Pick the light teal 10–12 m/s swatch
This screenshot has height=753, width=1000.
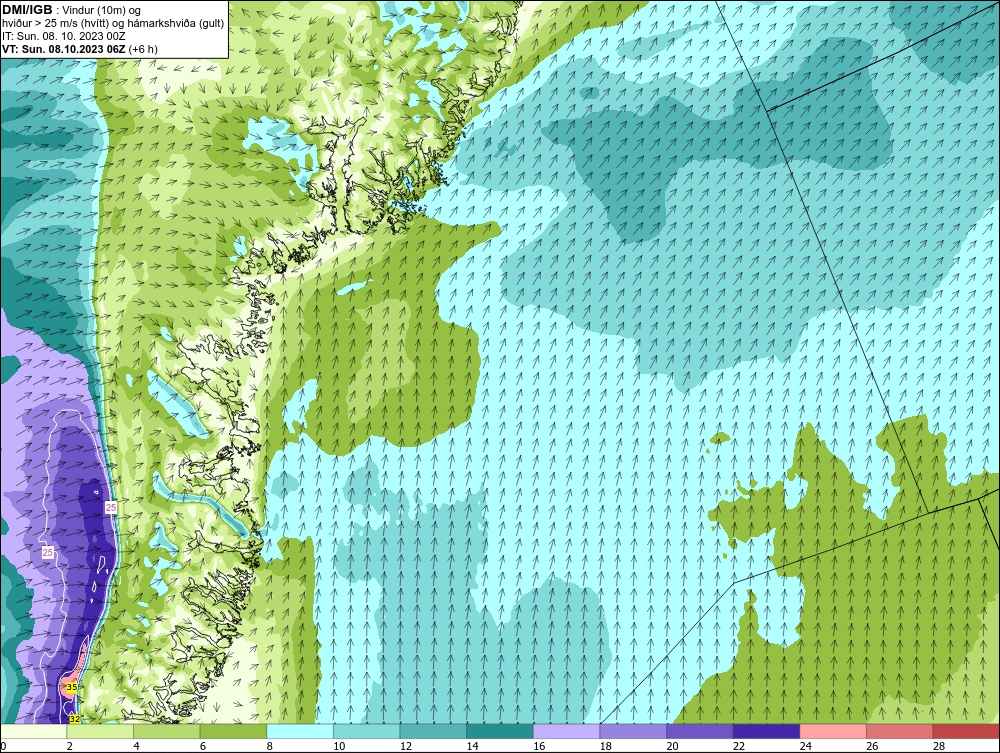click(x=367, y=731)
